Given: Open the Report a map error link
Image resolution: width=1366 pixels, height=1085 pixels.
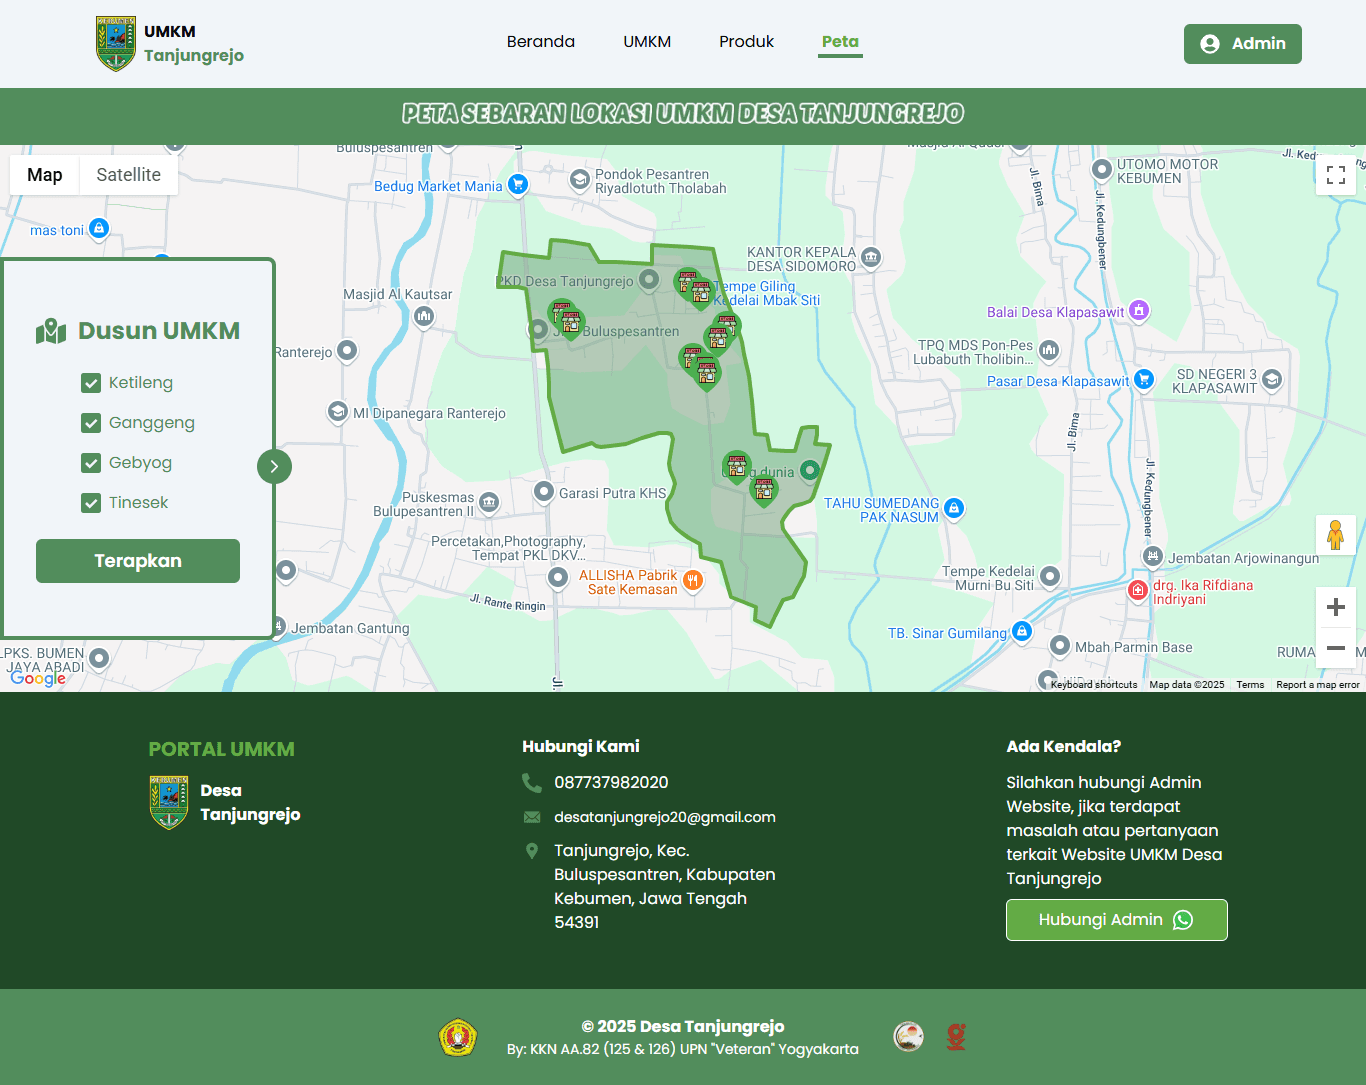Looking at the screenshot, I should (1319, 684).
